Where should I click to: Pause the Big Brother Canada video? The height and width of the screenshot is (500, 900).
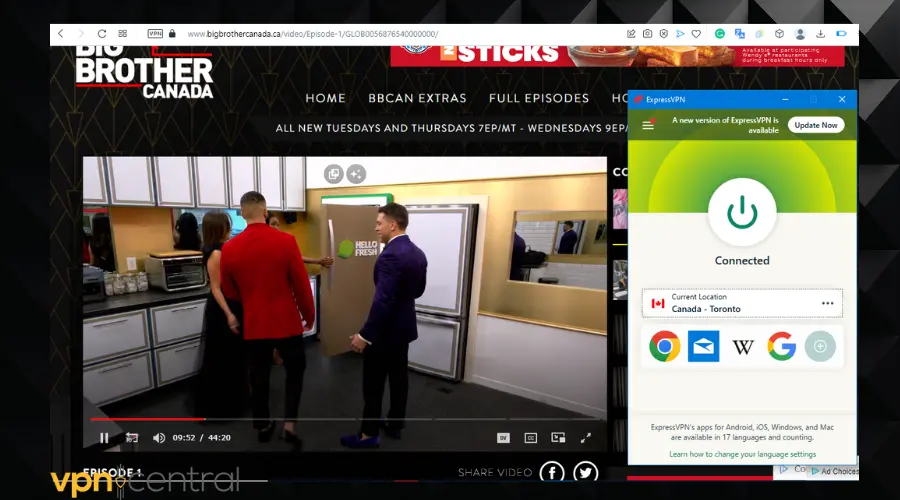tap(104, 437)
